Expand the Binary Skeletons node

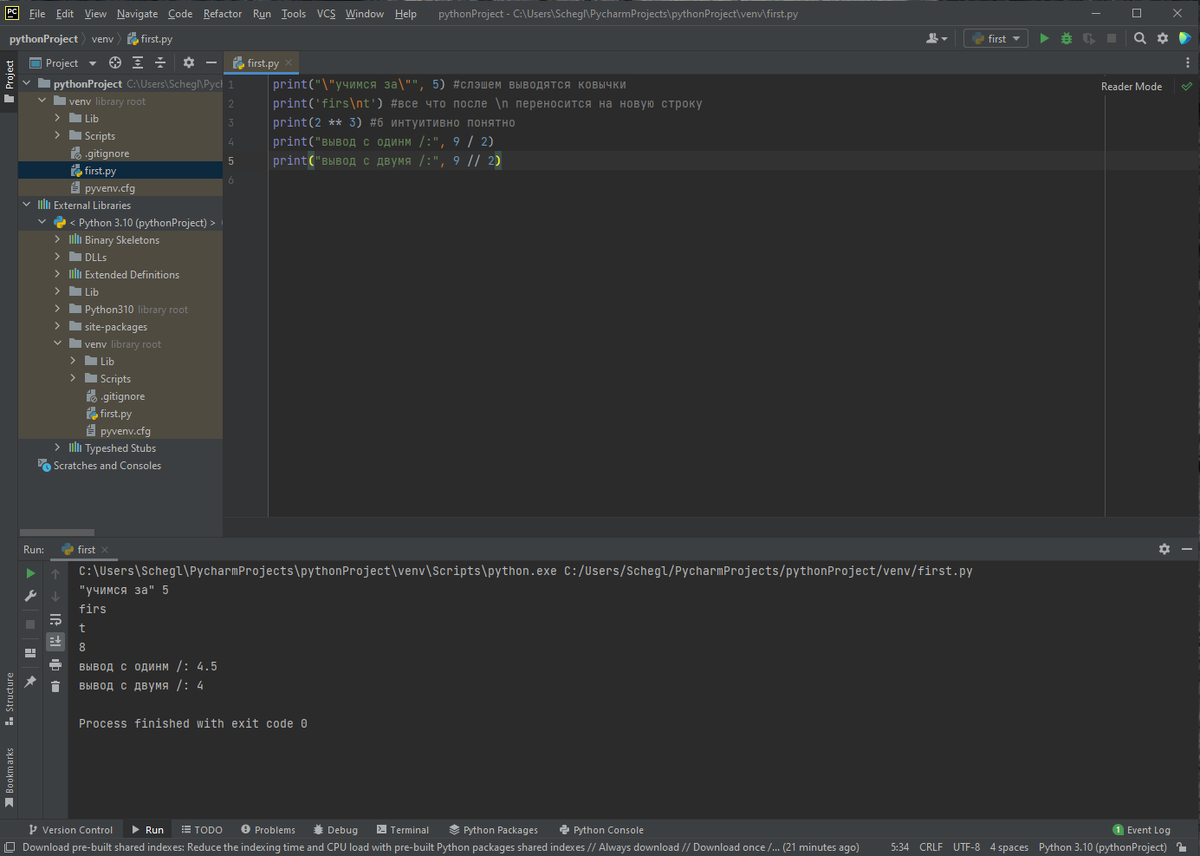click(x=58, y=240)
